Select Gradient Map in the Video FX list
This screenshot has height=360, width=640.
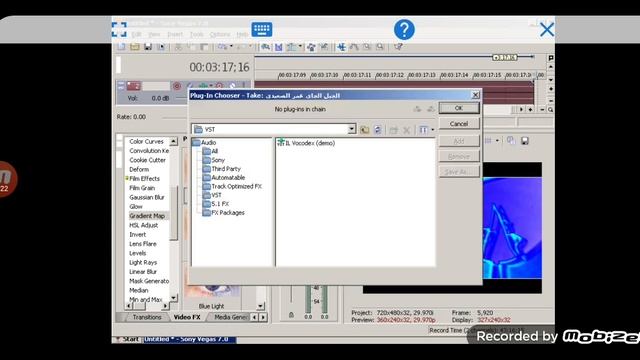147,216
